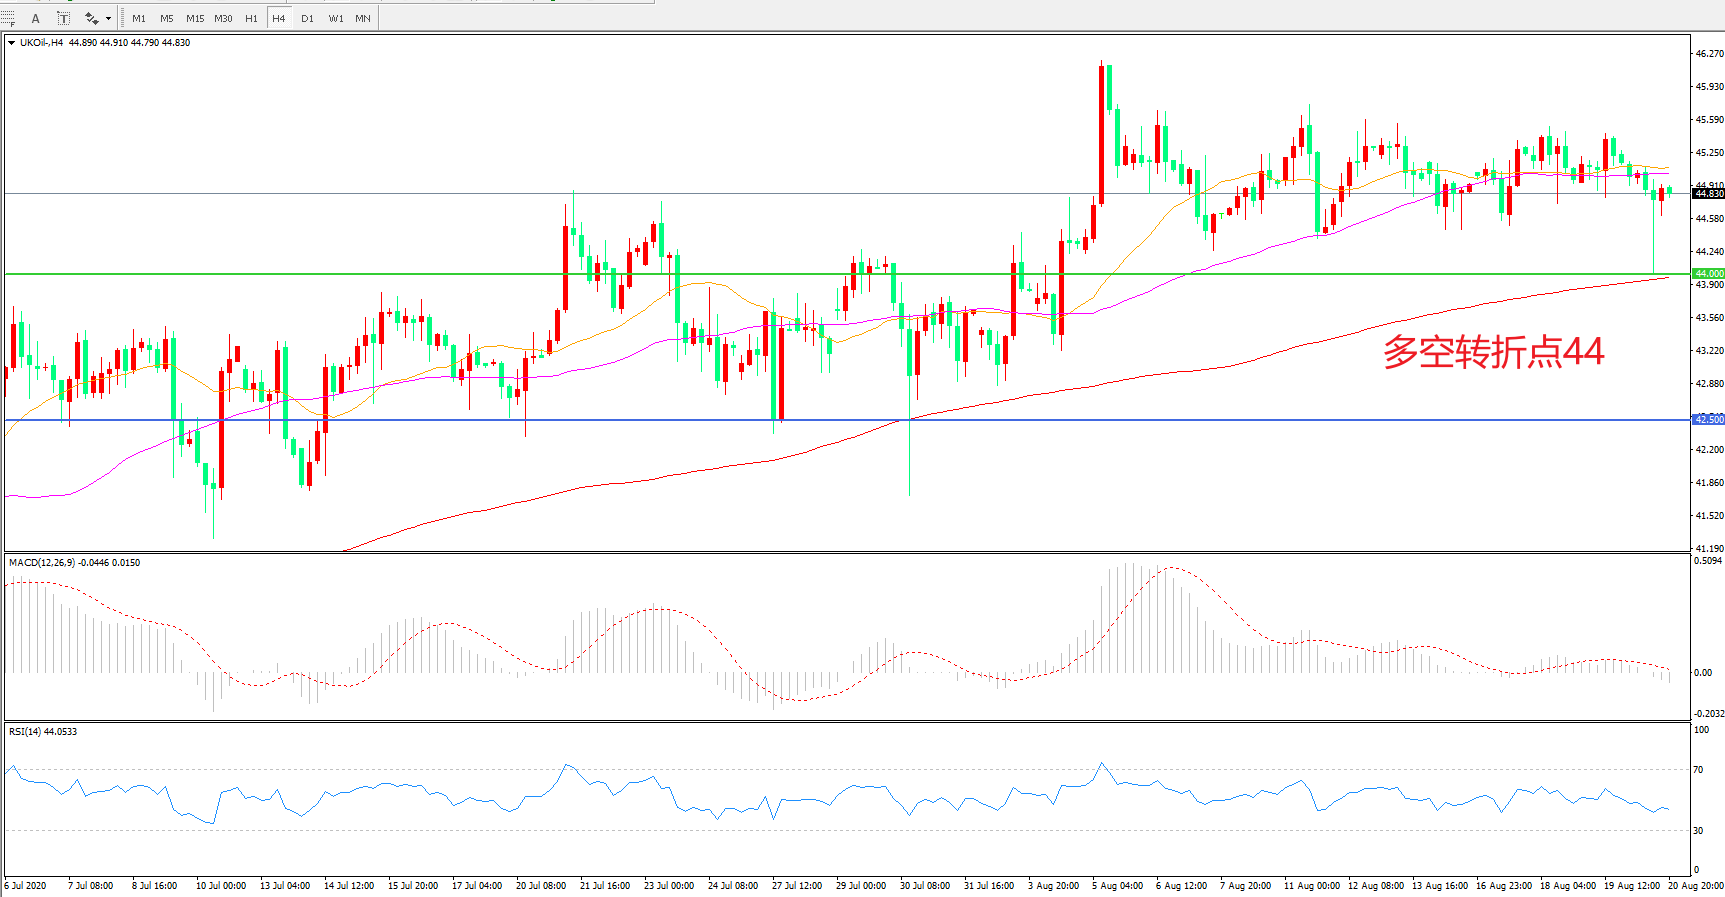Image resolution: width=1725 pixels, height=897 pixels.
Task: Expand the UKOil chart title triangle
Action: tap(11, 43)
